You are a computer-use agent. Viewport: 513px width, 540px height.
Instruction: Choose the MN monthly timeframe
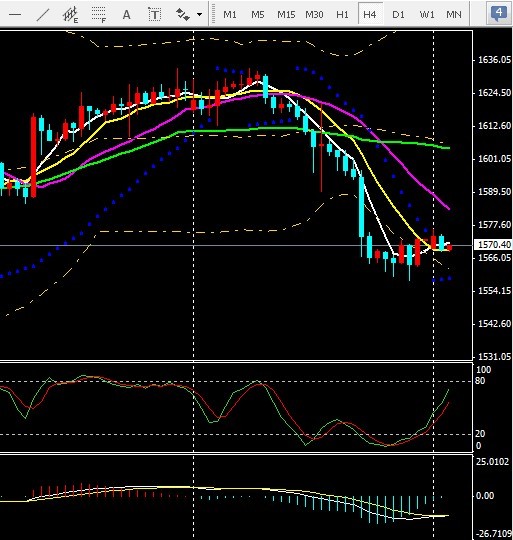click(x=454, y=14)
